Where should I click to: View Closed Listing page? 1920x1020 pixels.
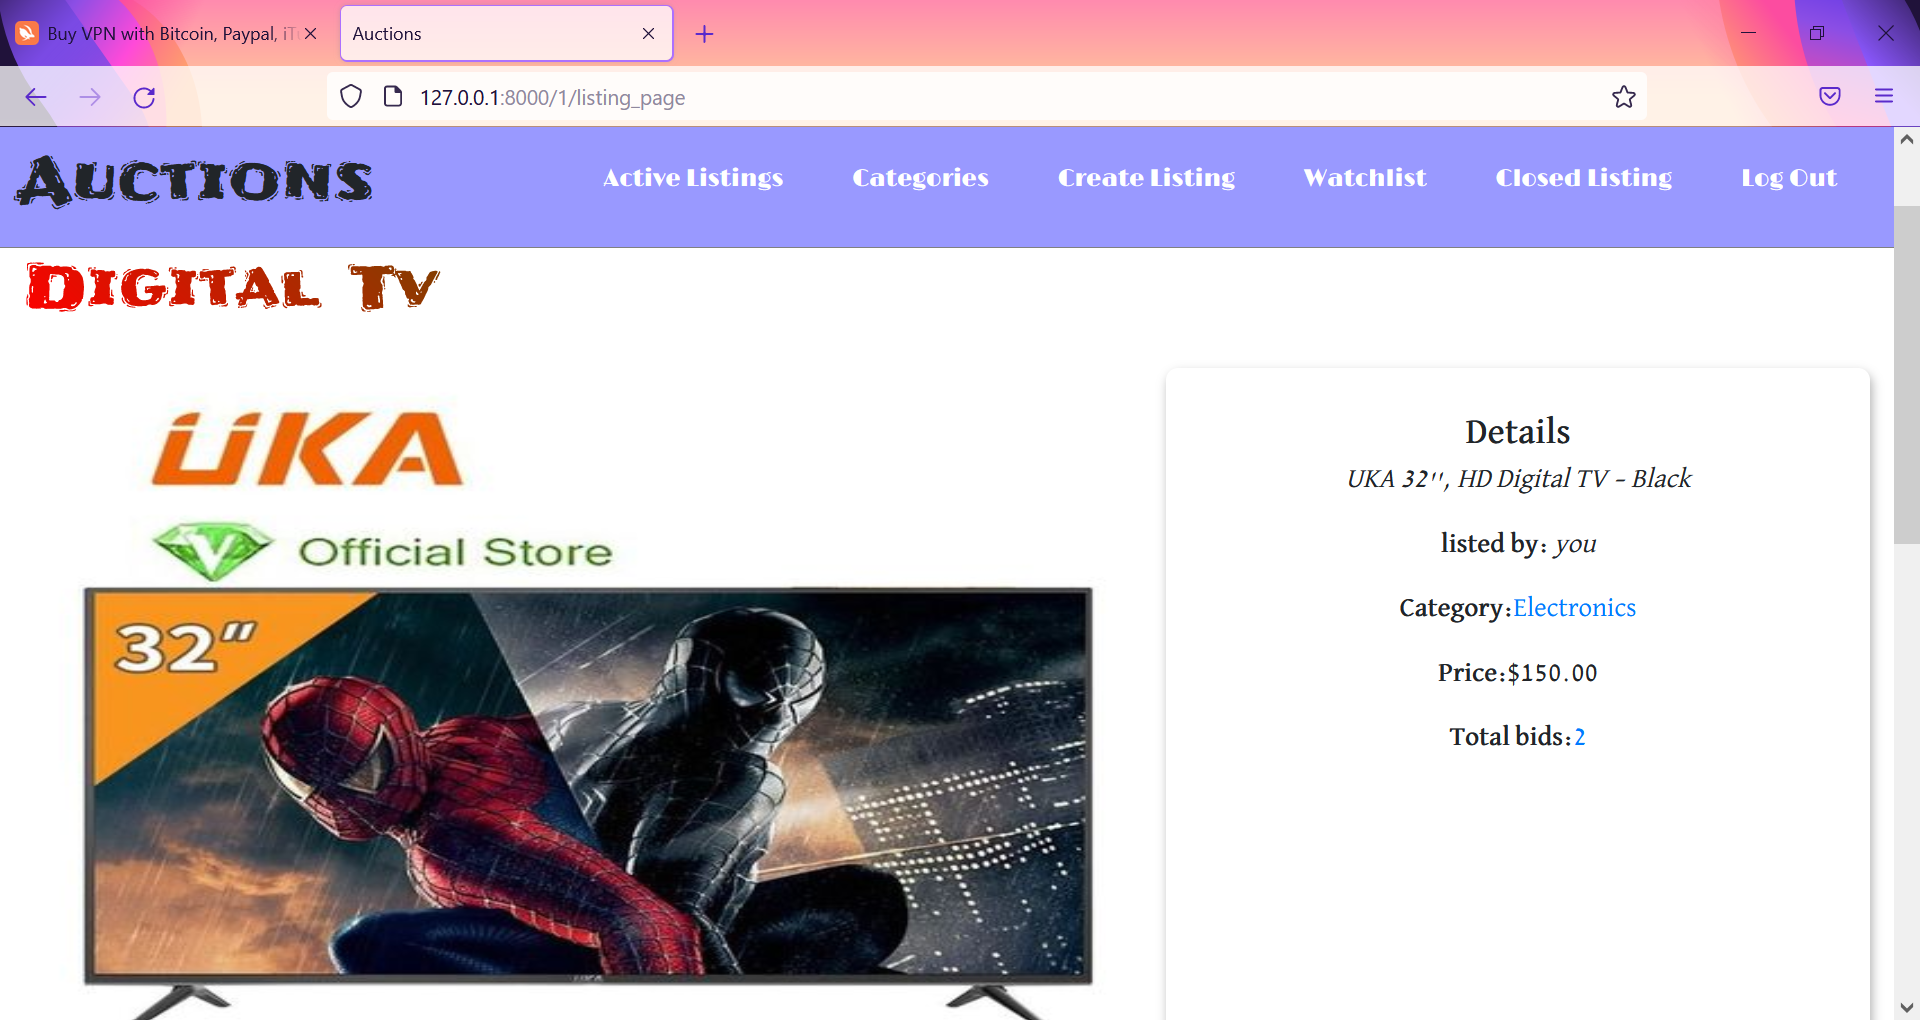click(1583, 178)
